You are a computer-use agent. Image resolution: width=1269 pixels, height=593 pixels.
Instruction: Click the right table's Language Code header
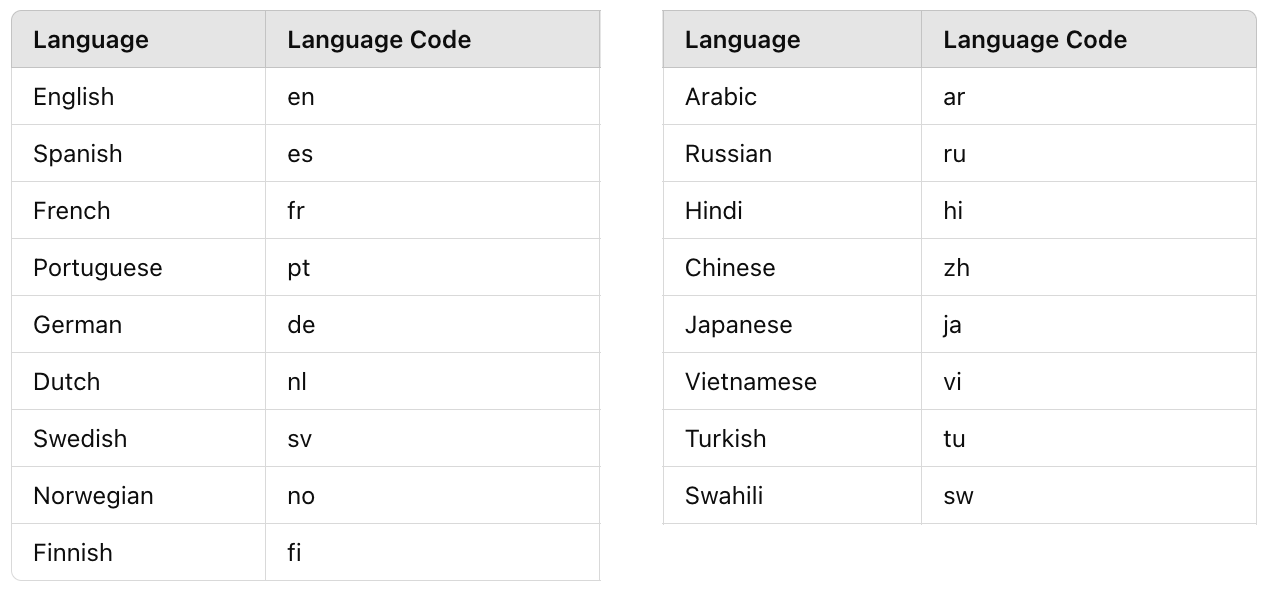(1035, 40)
